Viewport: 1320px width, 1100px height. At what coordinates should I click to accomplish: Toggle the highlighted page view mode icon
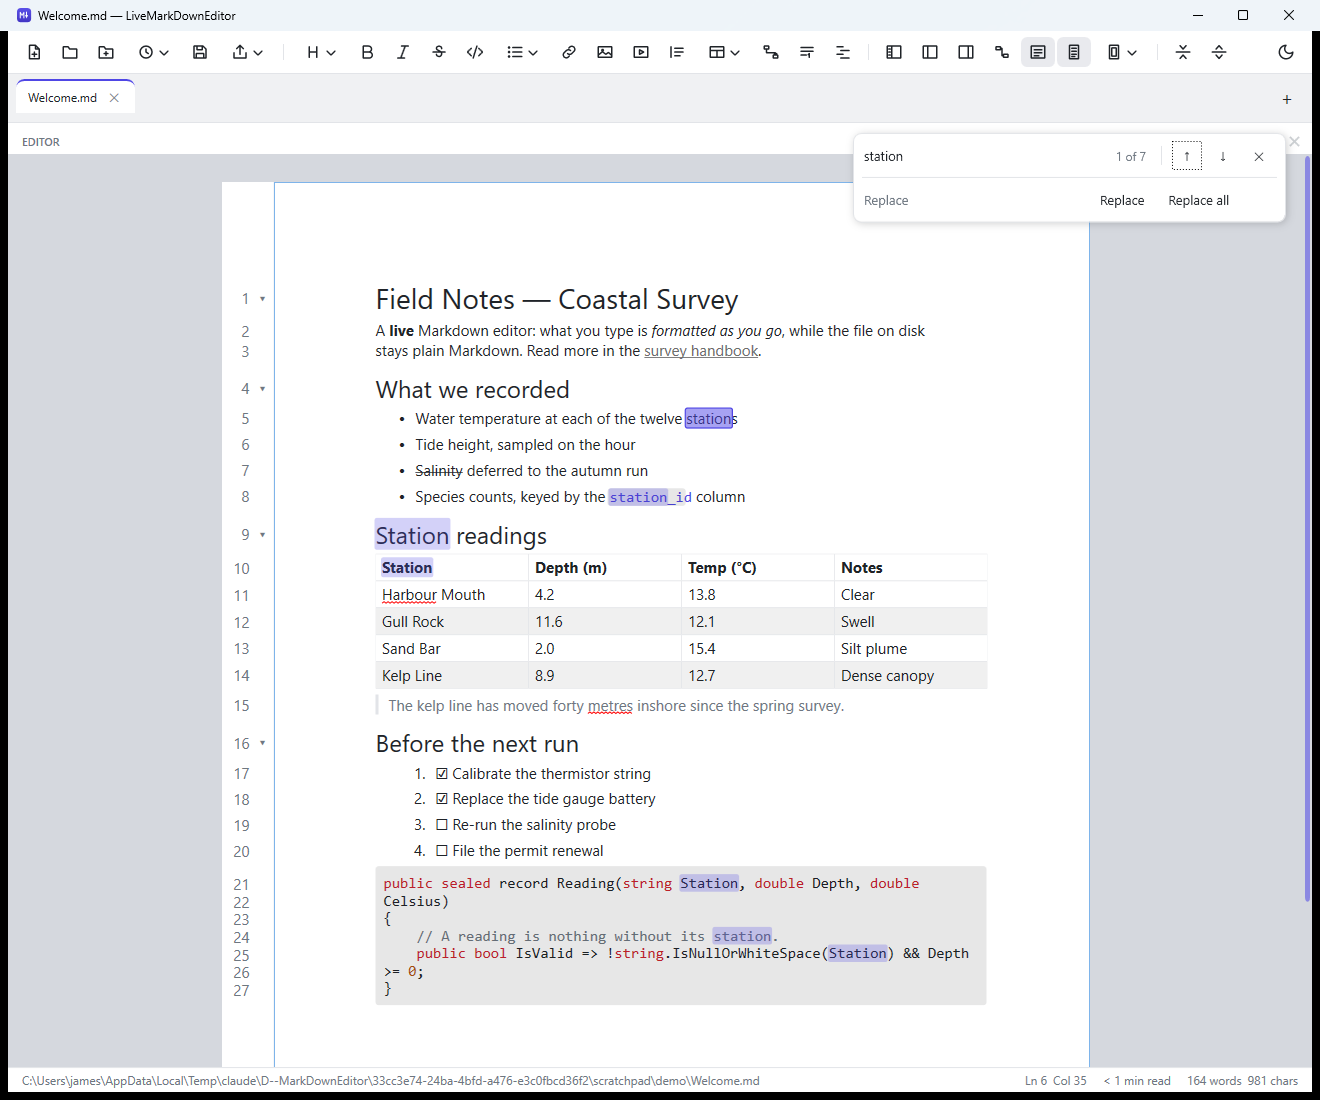pos(1074,52)
